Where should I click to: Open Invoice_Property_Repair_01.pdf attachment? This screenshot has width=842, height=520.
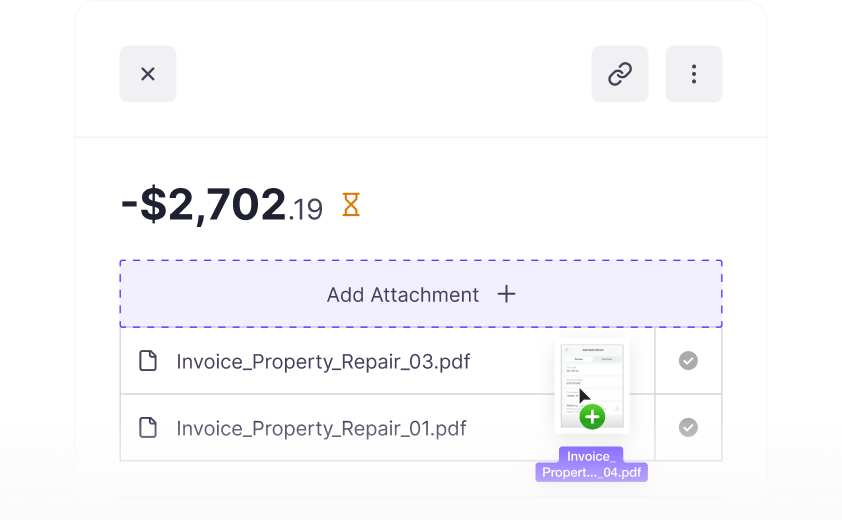[321, 428]
